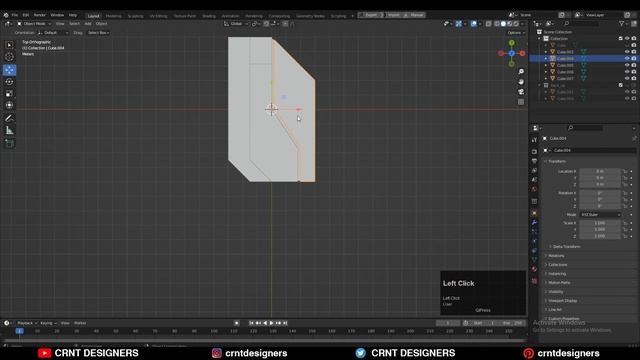The height and width of the screenshot is (360, 640).
Task: Click the Keying button in timeline
Action: (48, 323)
